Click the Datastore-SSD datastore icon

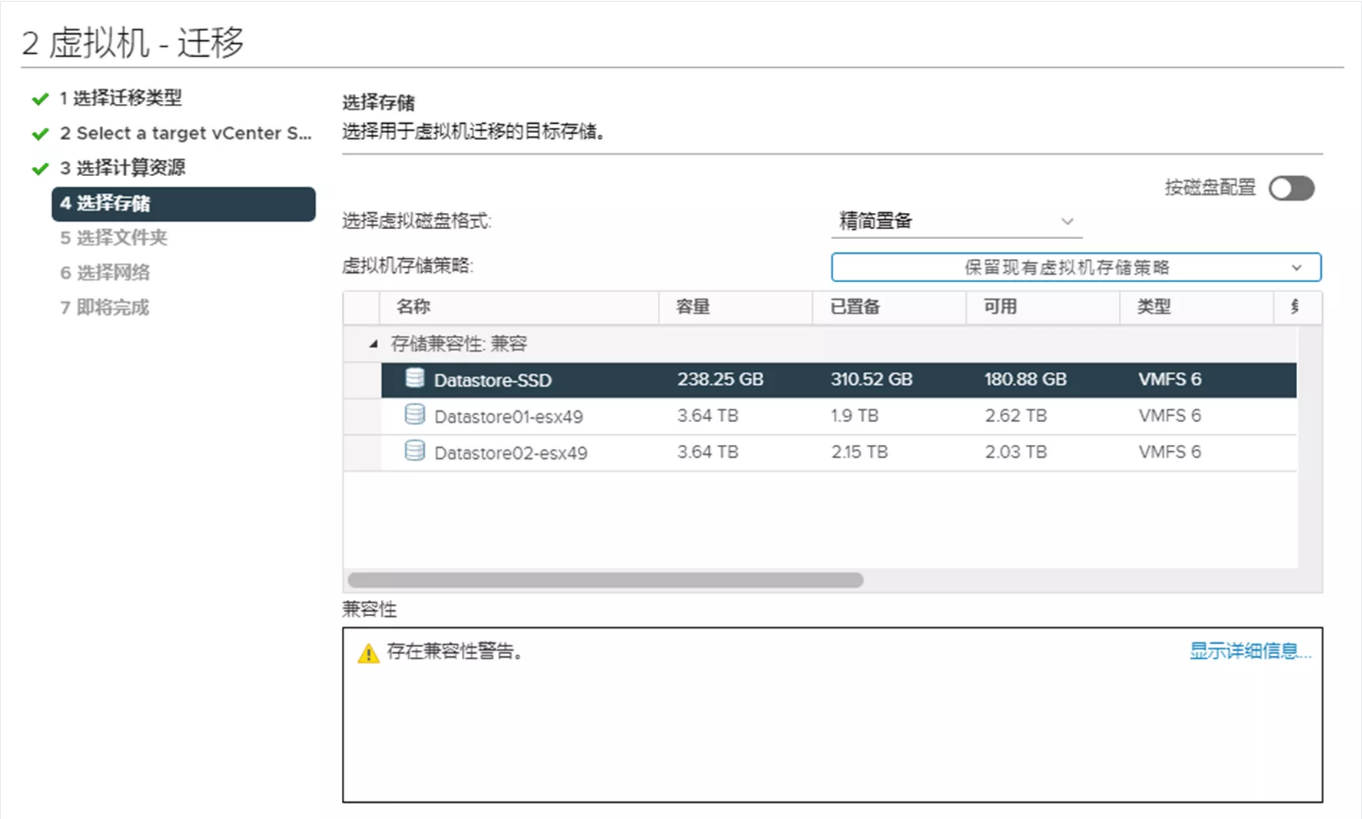coord(414,379)
